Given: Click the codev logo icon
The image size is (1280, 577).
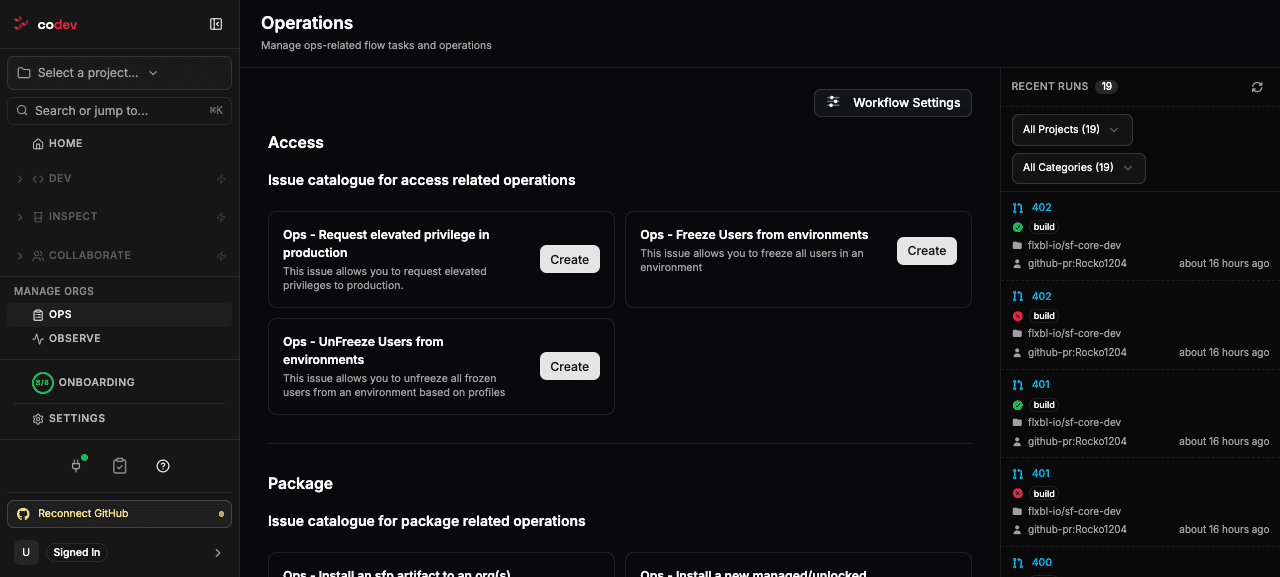Looking at the screenshot, I should pyautogui.click(x=21, y=24).
